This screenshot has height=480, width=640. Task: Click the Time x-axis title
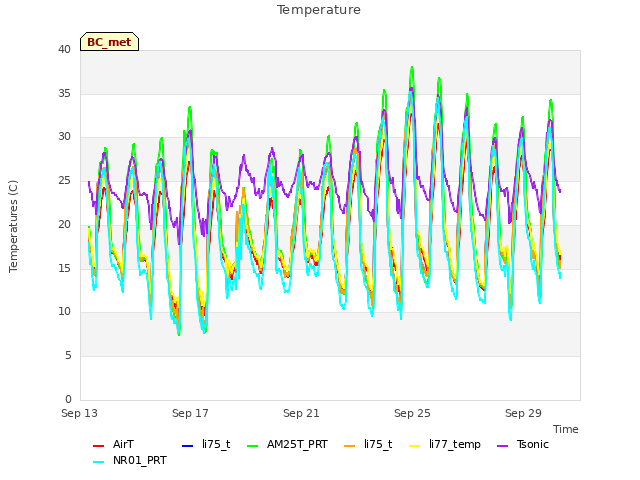pos(565,429)
